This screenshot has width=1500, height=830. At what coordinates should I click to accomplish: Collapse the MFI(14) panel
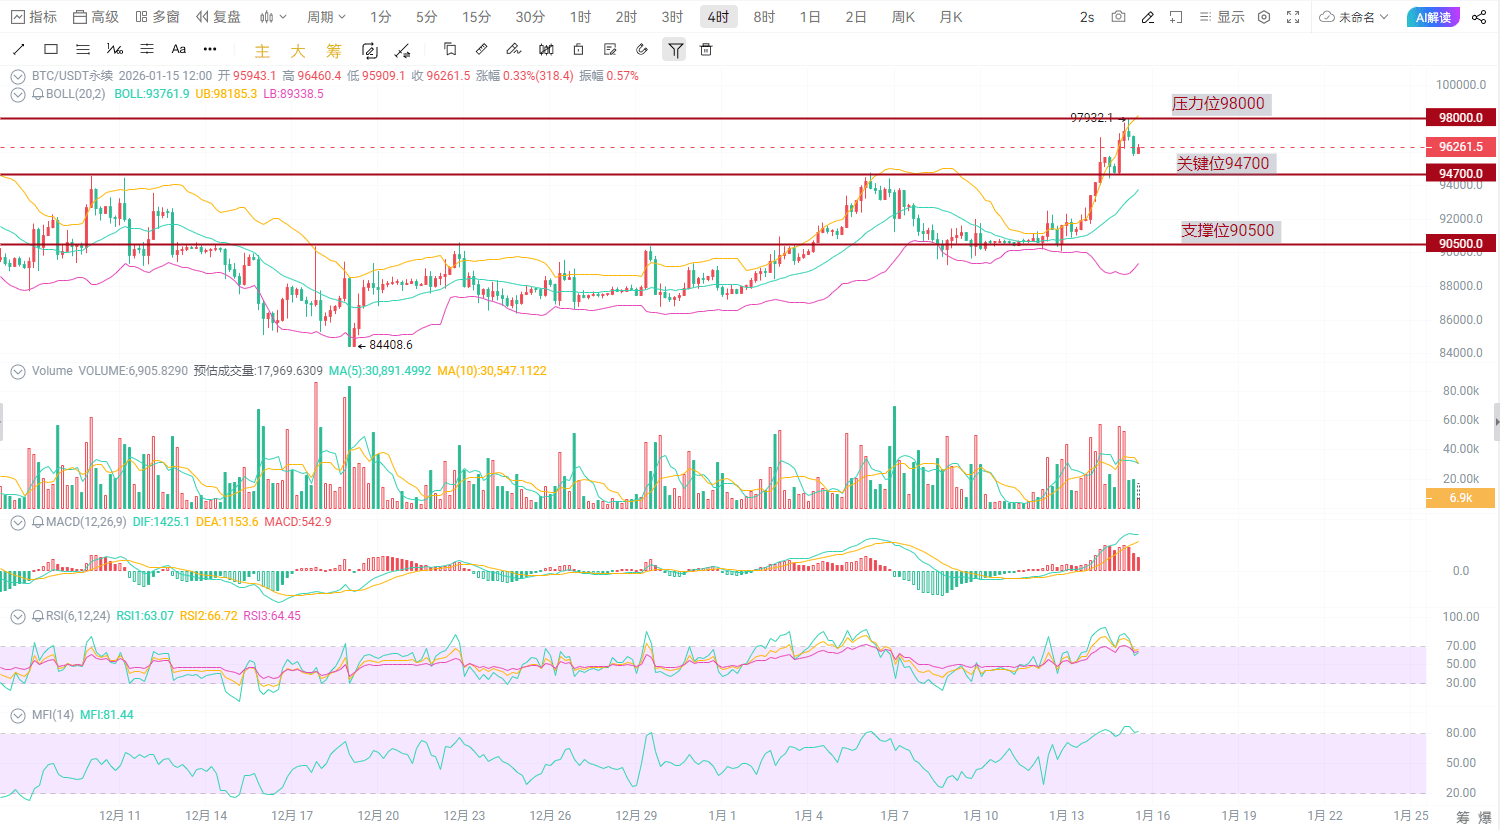point(18,715)
